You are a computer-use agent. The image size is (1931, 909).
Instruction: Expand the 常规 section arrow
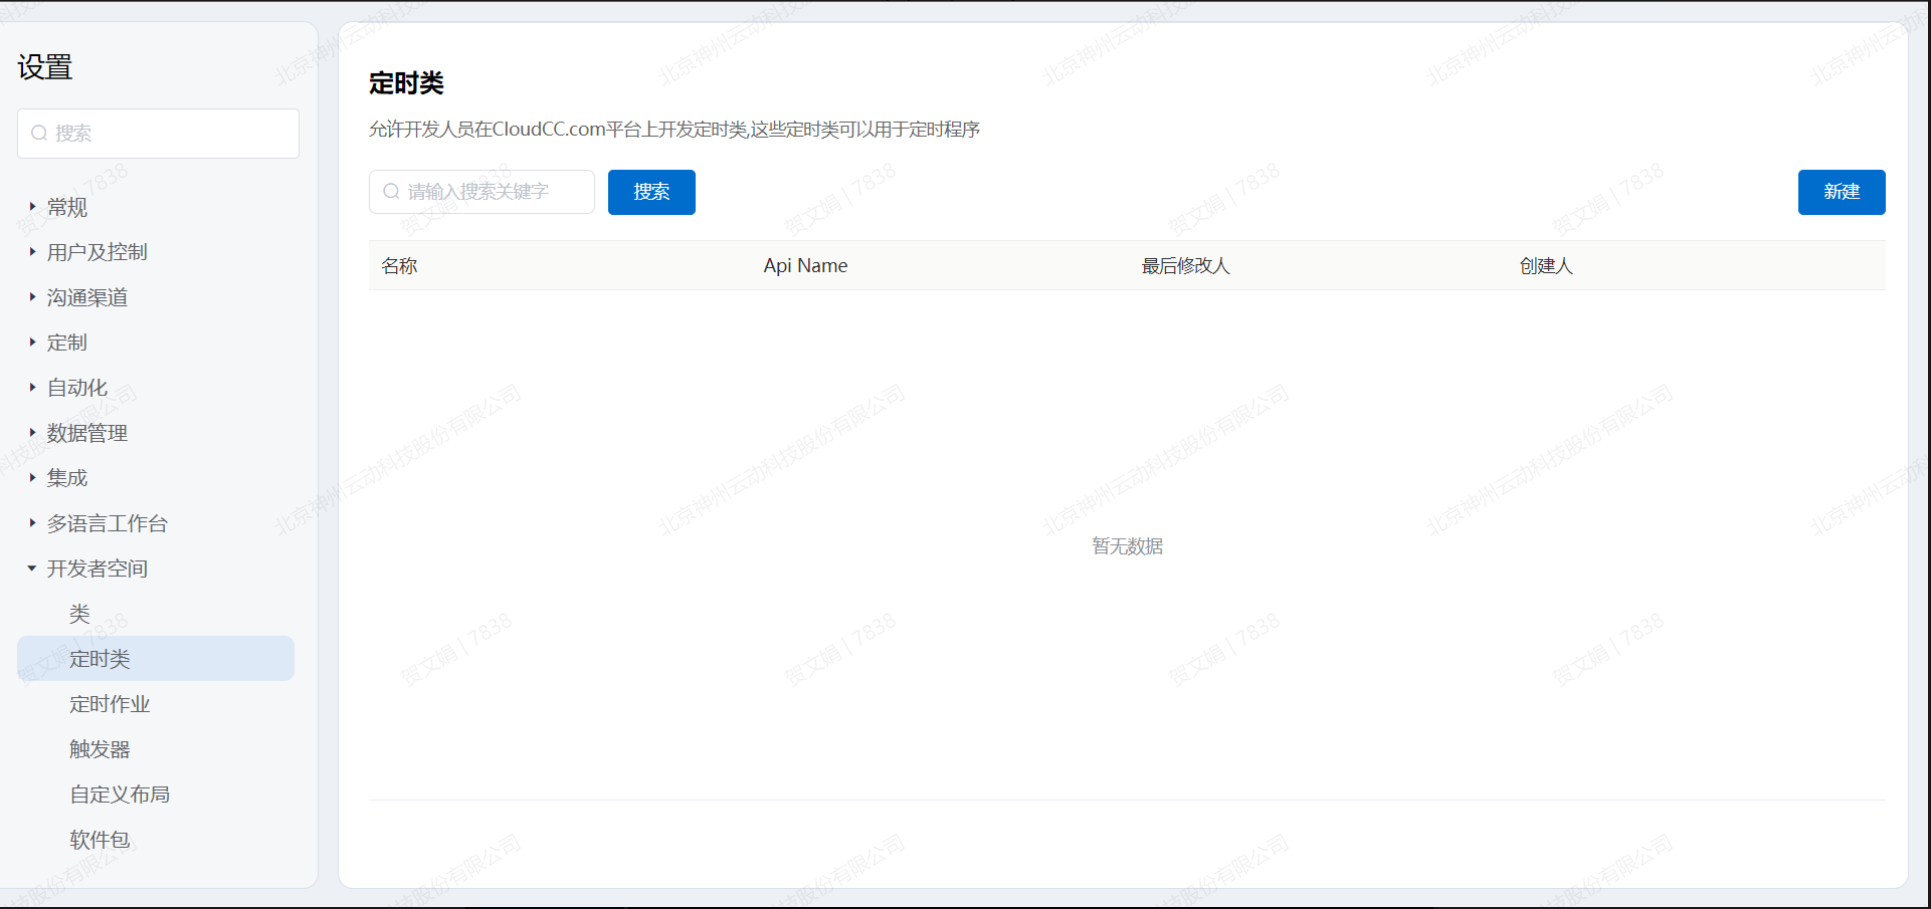click(32, 207)
